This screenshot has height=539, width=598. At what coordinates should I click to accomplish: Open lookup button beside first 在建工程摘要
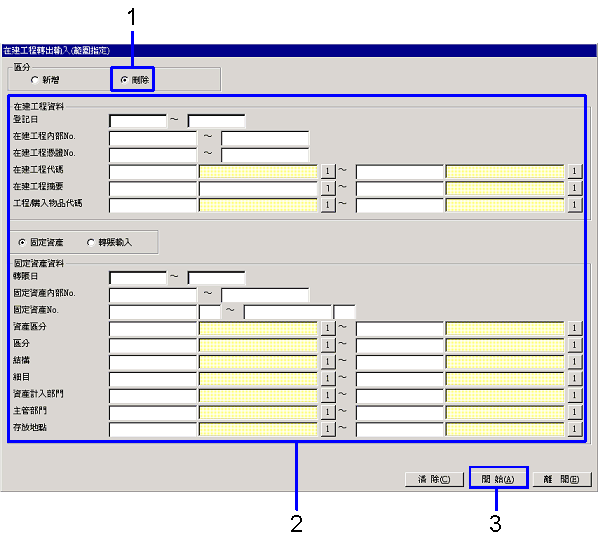coord(328,188)
